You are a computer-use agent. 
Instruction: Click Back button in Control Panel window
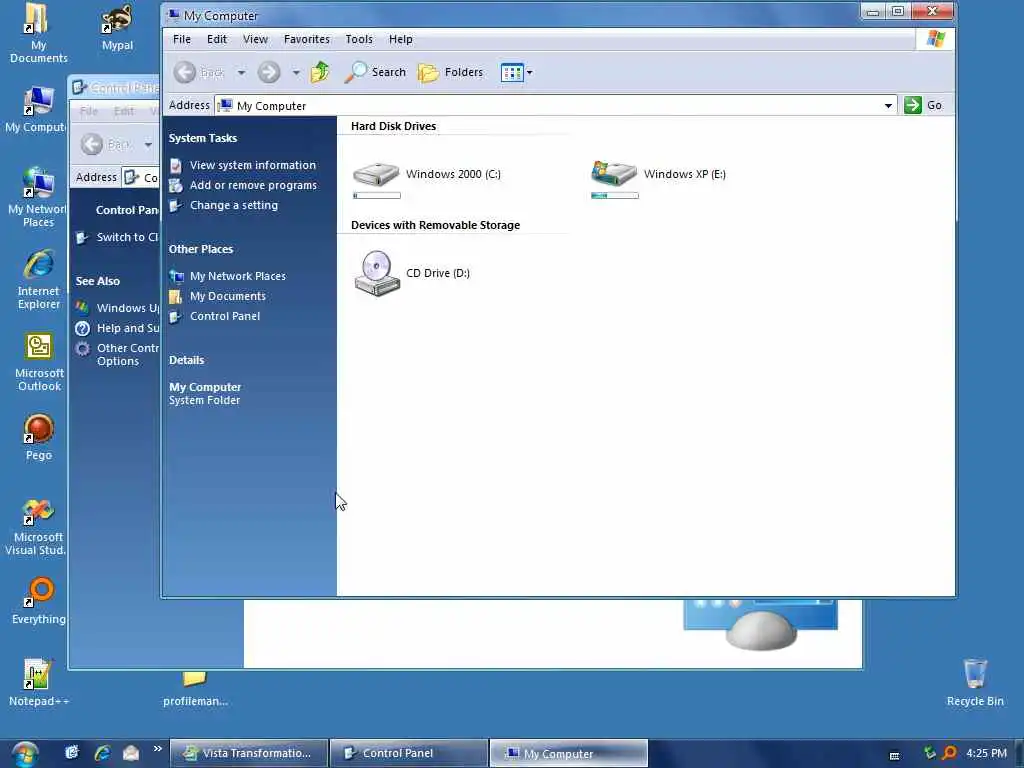pos(104,144)
